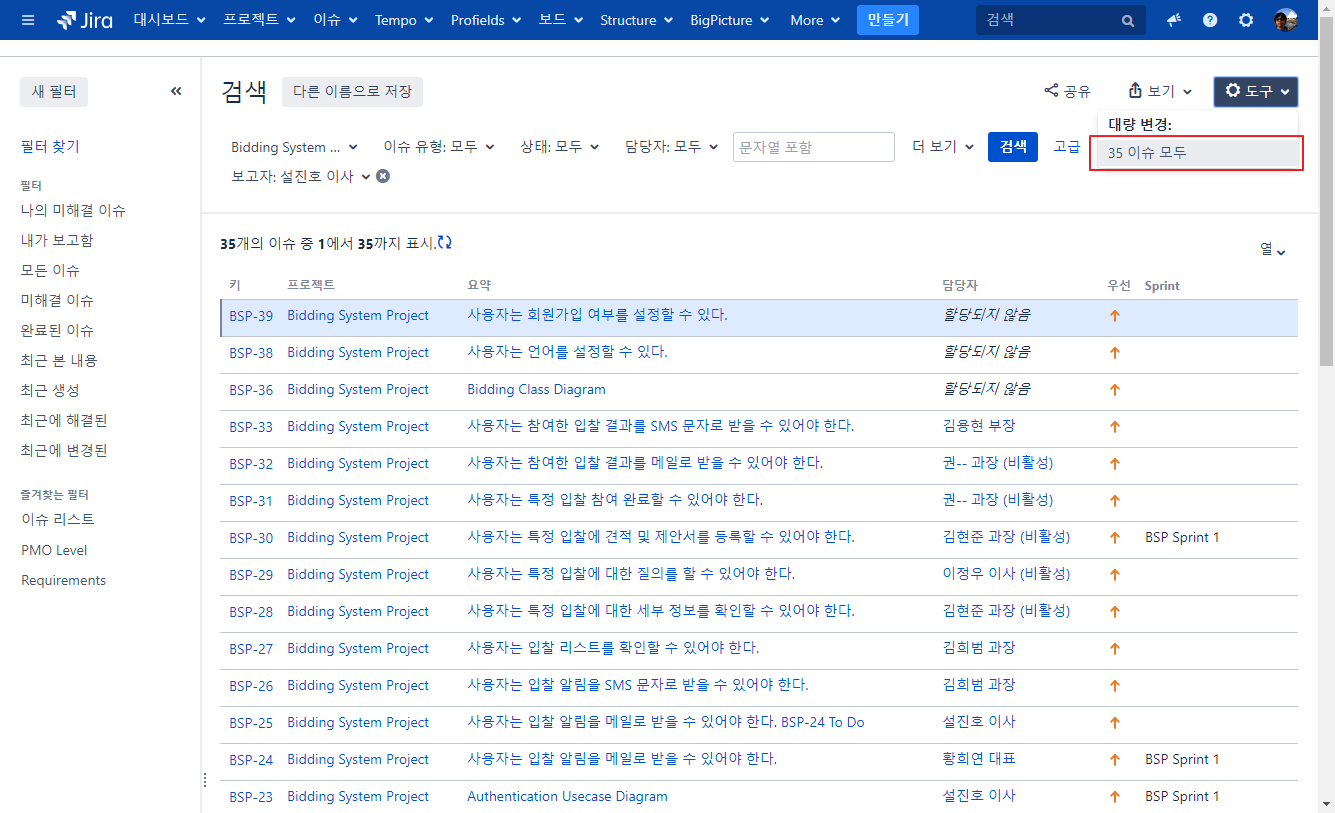This screenshot has width=1335, height=813.
Task: Select 나의 미해결 이슈 filter in sidebar
Action: click(x=73, y=211)
